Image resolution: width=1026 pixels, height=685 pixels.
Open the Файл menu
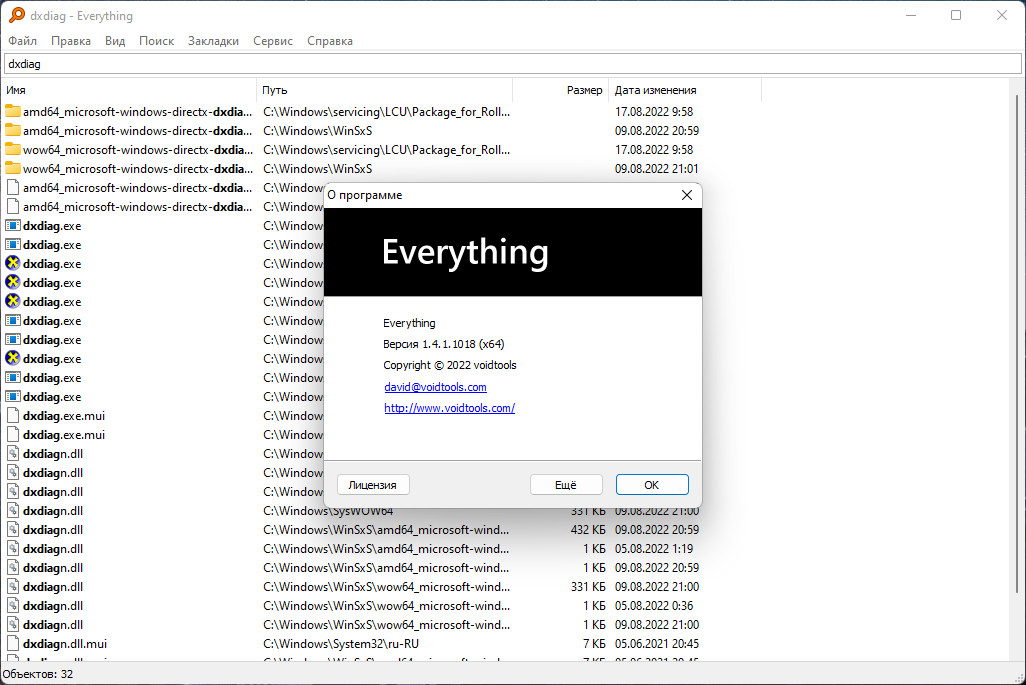tap(22, 41)
